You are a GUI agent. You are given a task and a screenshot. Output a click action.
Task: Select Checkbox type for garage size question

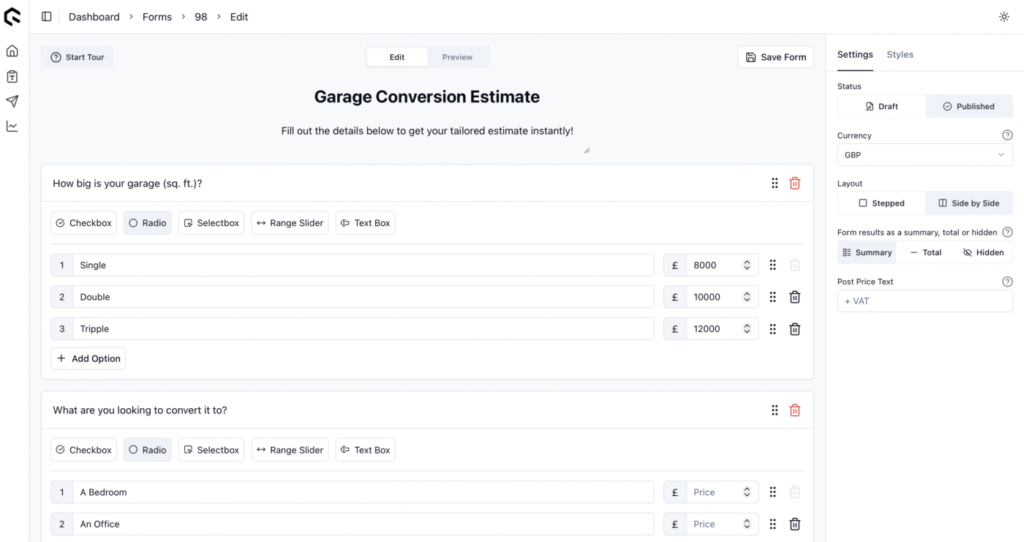click(84, 223)
